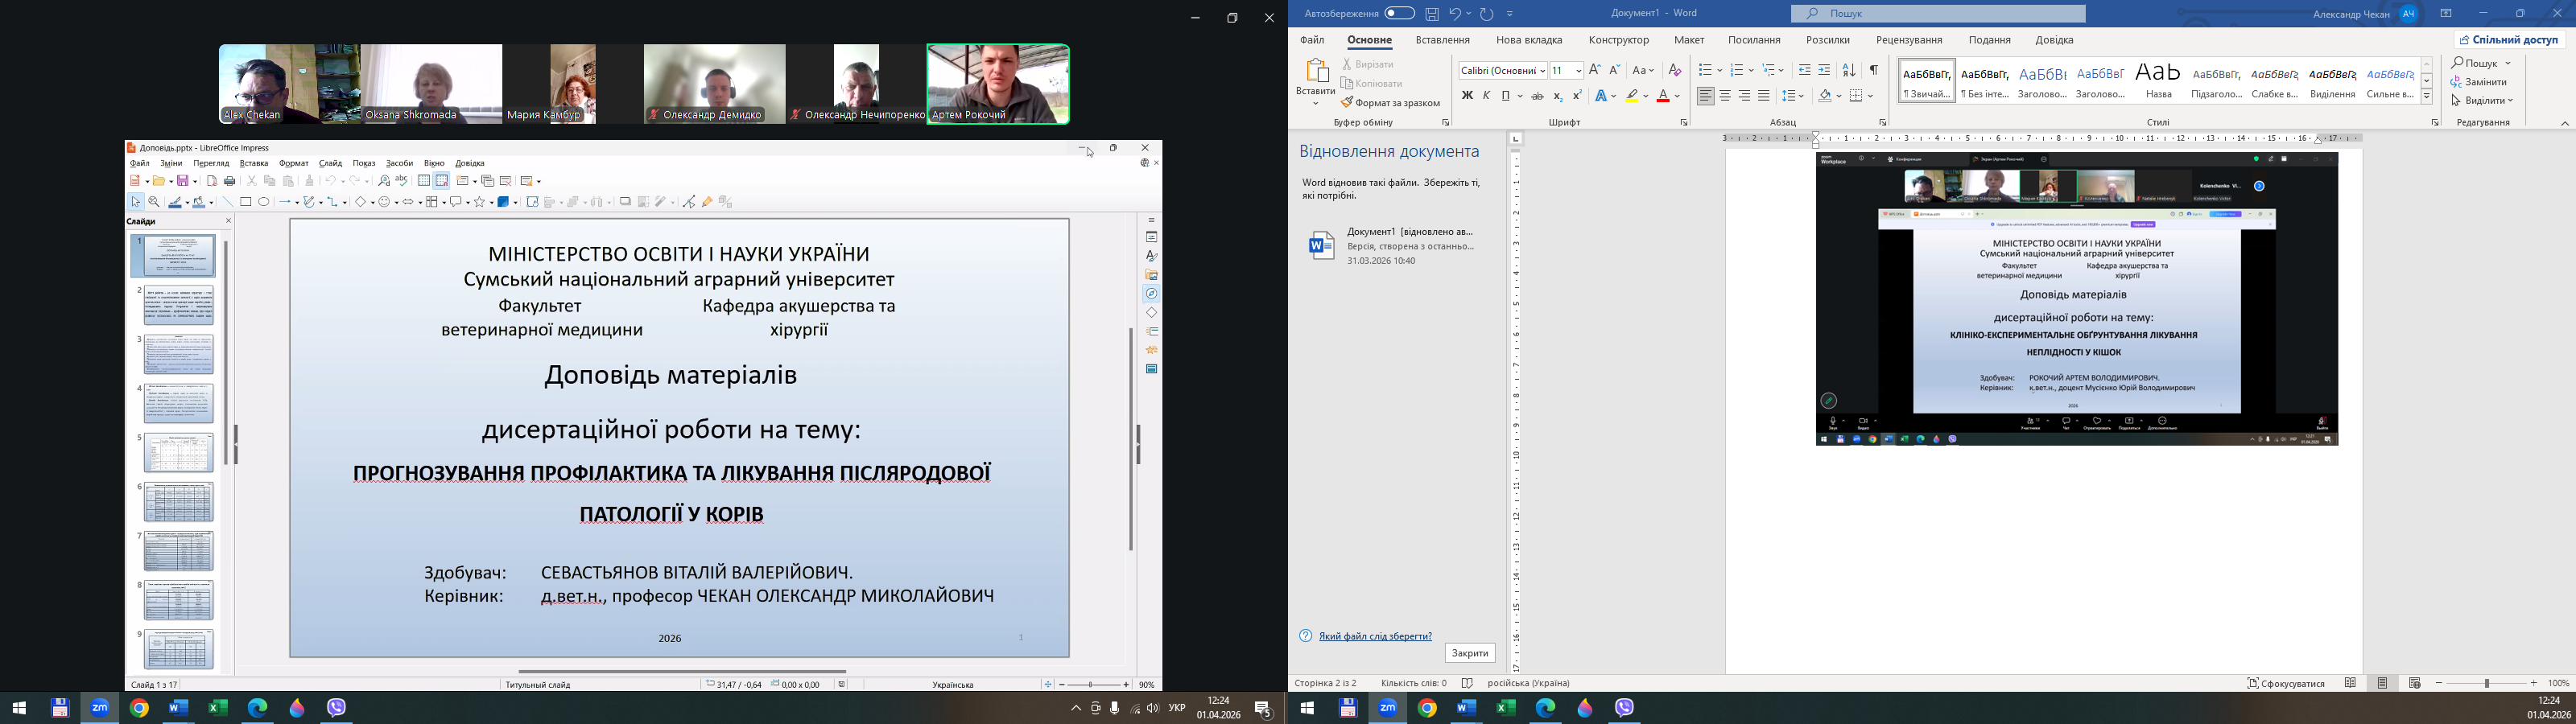Enable Сфокусуватися focus mode in status bar
This screenshot has width=2576, height=724.
(2286, 683)
